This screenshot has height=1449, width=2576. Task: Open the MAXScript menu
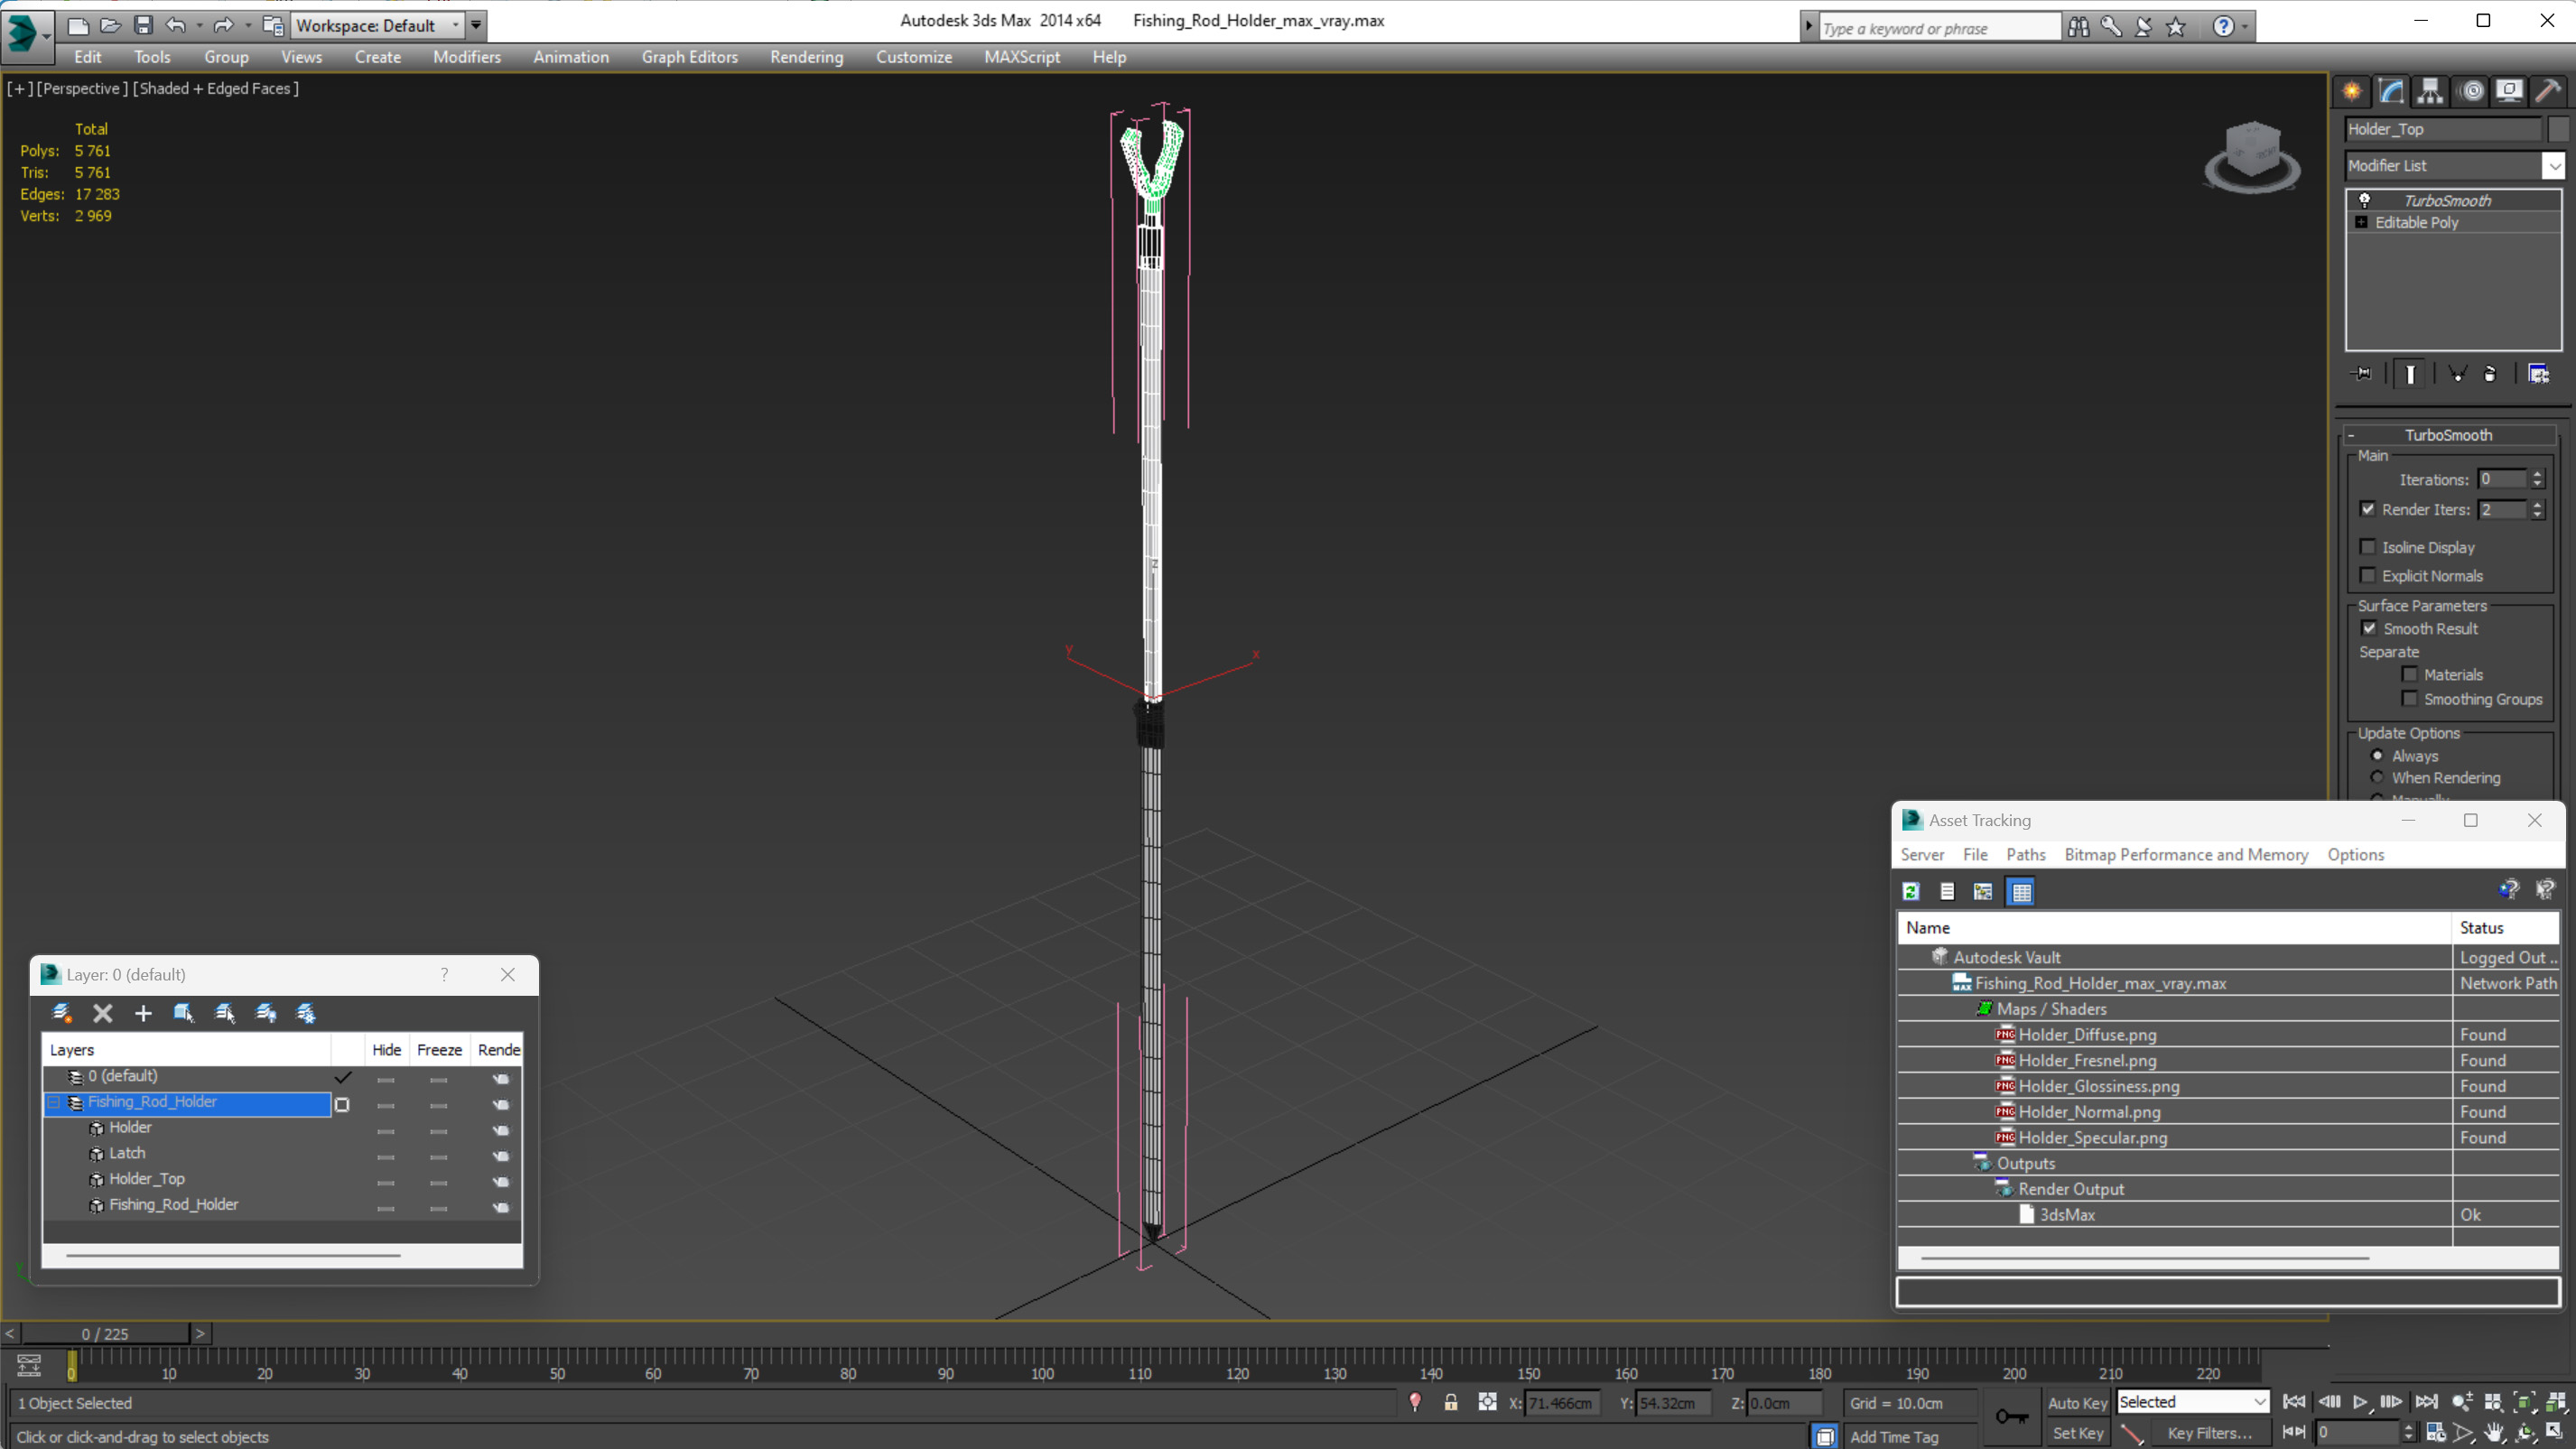1022,57
